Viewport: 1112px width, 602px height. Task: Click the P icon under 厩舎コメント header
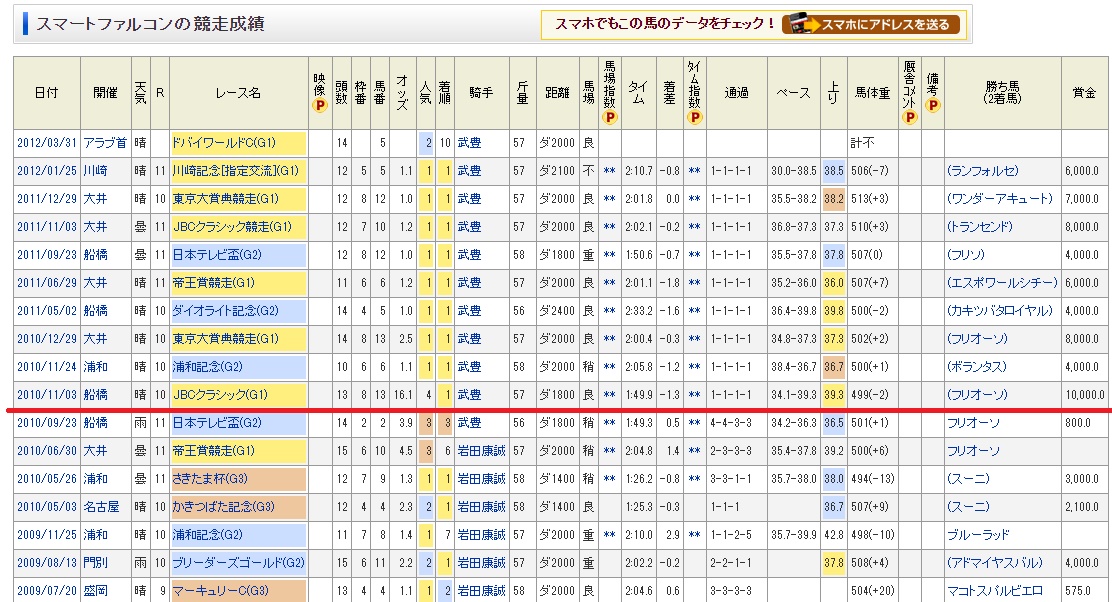pyautogui.click(x=909, y=117)
